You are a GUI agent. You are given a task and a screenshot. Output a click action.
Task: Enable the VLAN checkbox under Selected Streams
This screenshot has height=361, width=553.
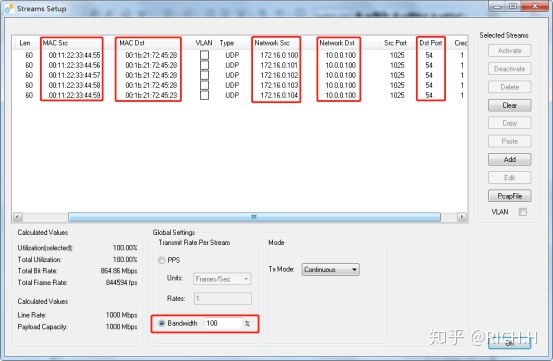point(523,212)
